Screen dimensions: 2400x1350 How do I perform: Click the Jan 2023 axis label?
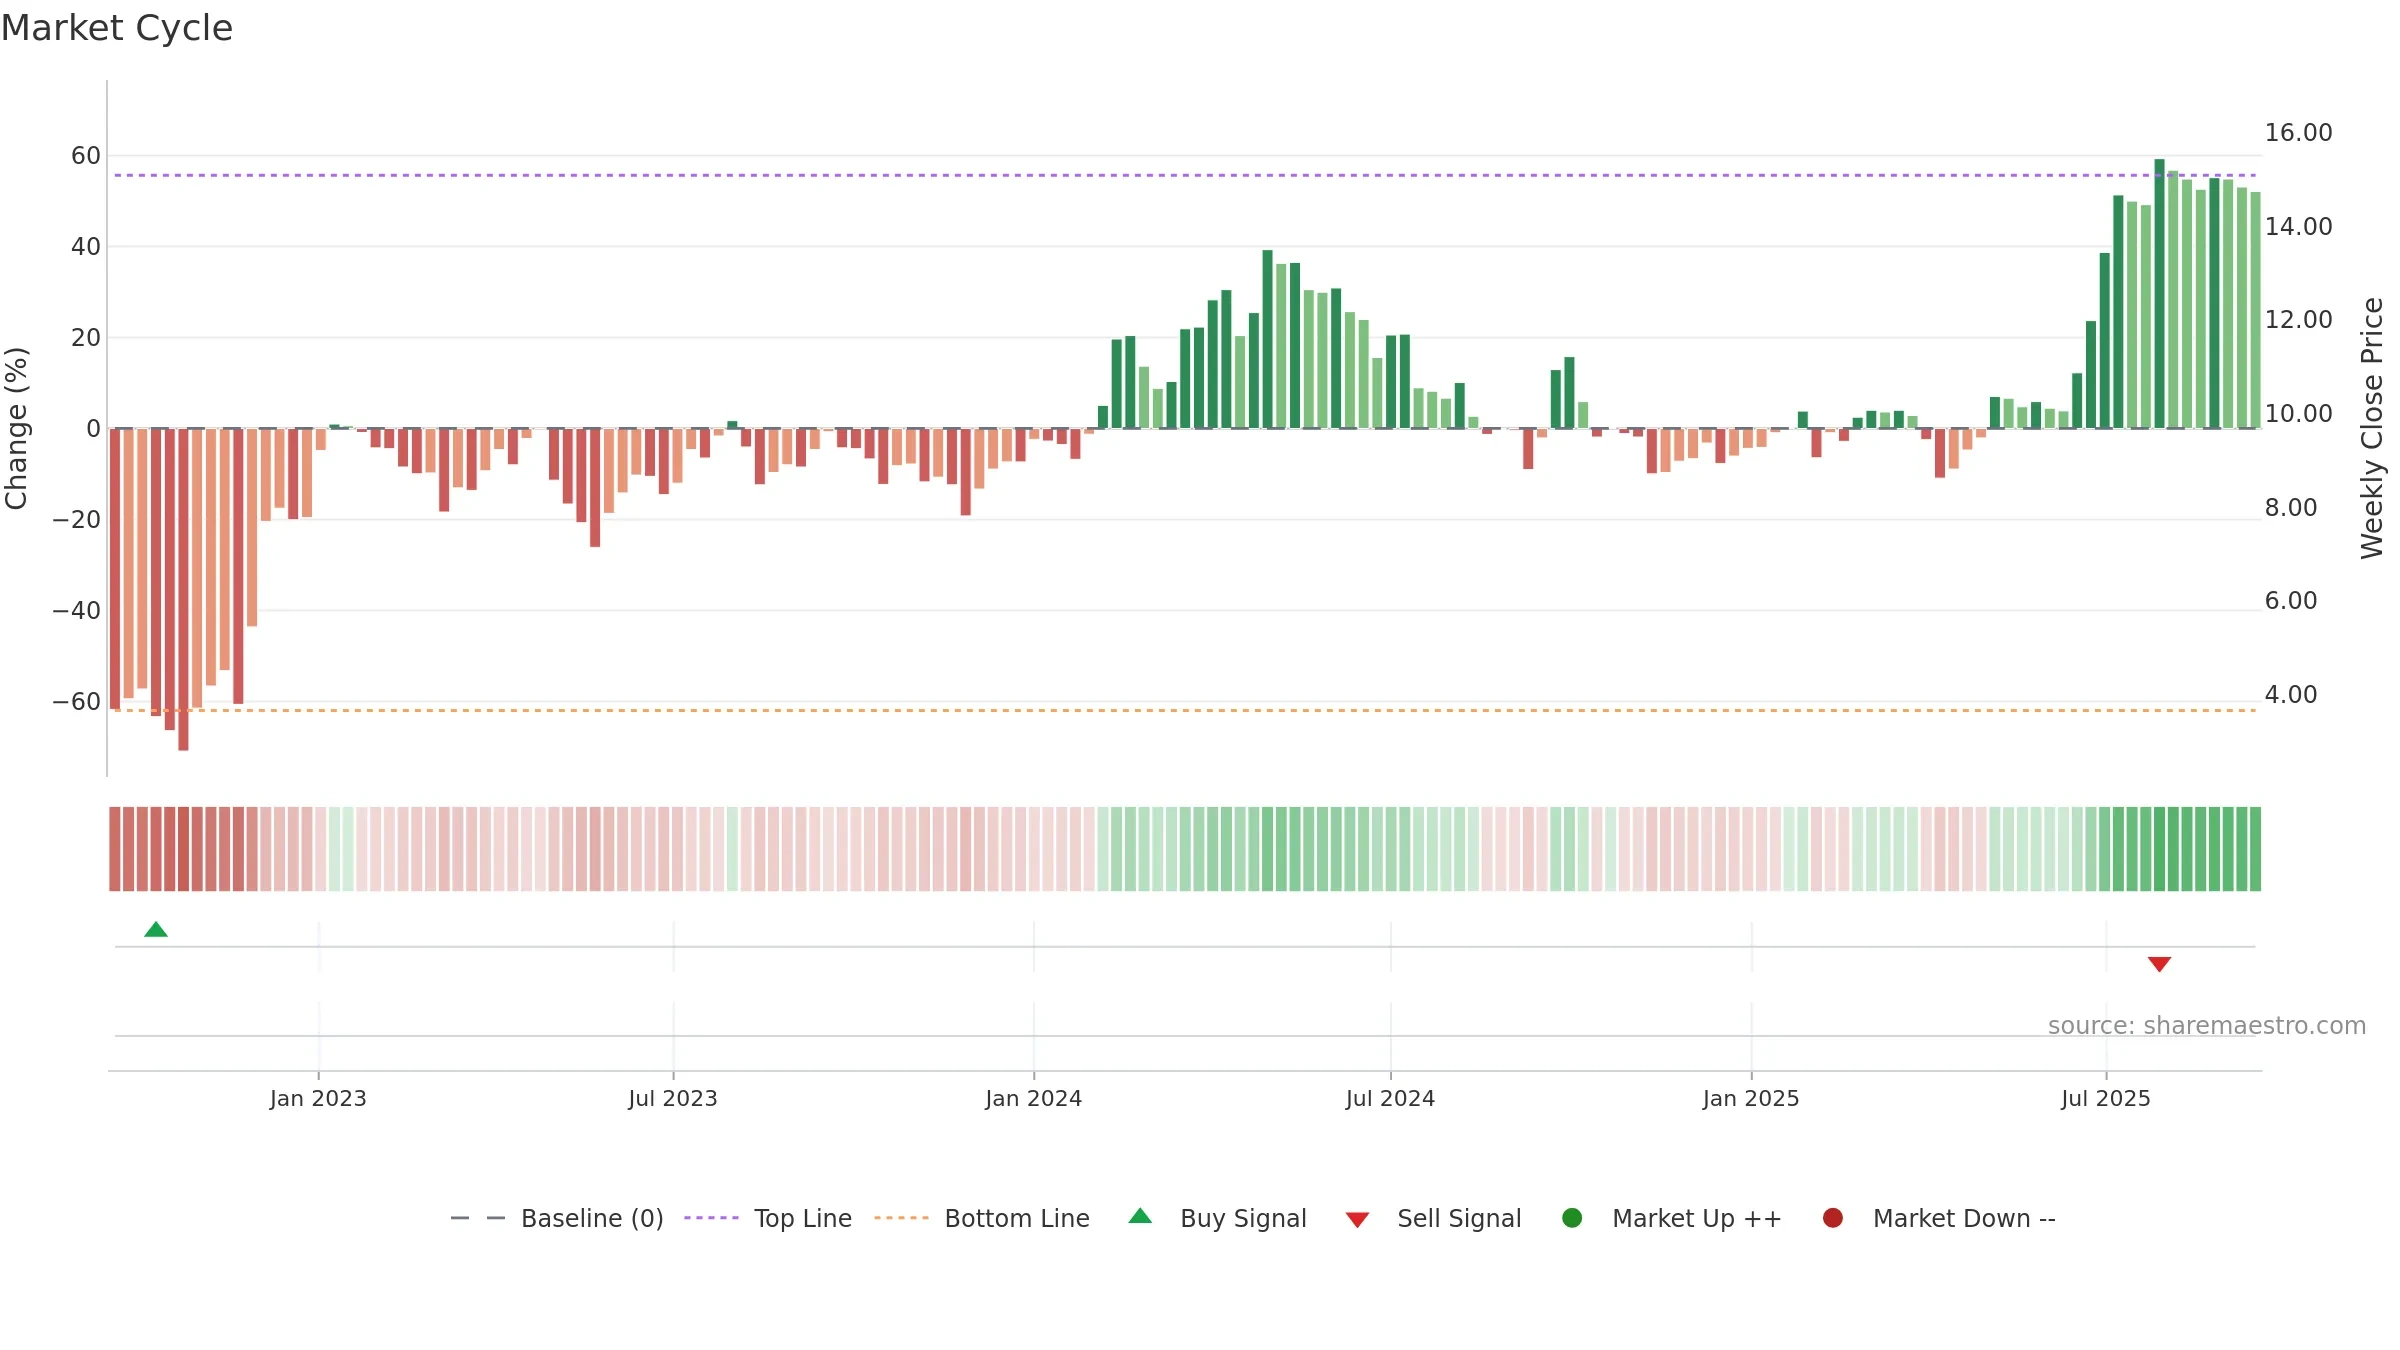click(x=318, y=1098)
